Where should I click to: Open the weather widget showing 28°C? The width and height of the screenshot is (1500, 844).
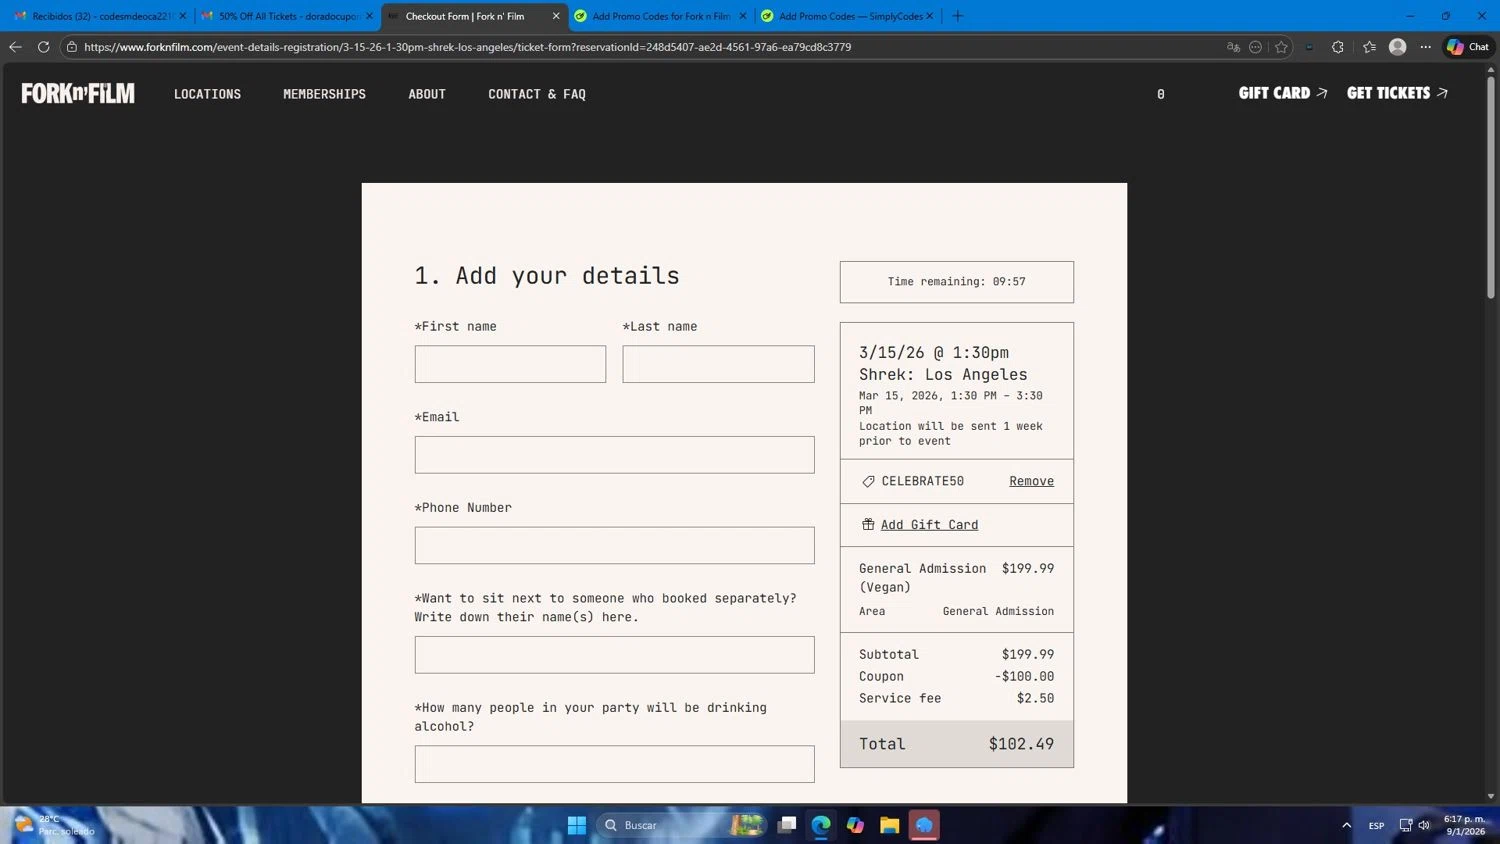click(55, 825)
